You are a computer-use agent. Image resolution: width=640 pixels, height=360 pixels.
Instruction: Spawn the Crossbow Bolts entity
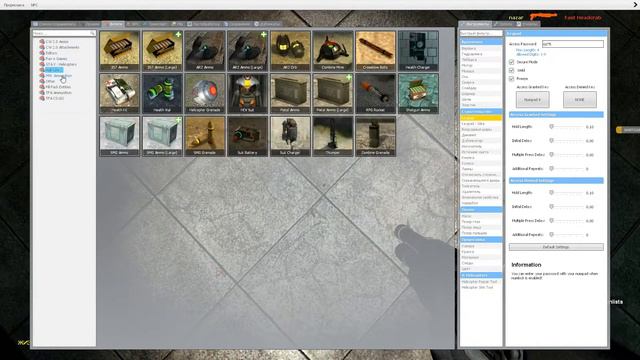pos(376,51)
